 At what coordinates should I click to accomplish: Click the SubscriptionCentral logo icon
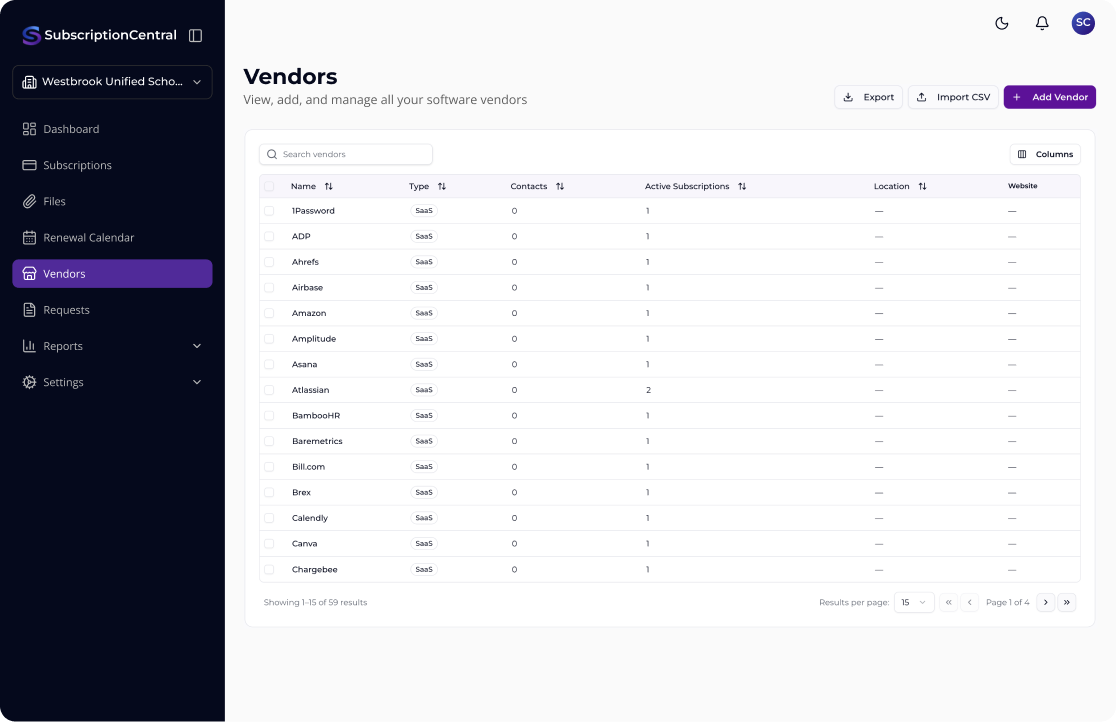[x=31, y=35]
